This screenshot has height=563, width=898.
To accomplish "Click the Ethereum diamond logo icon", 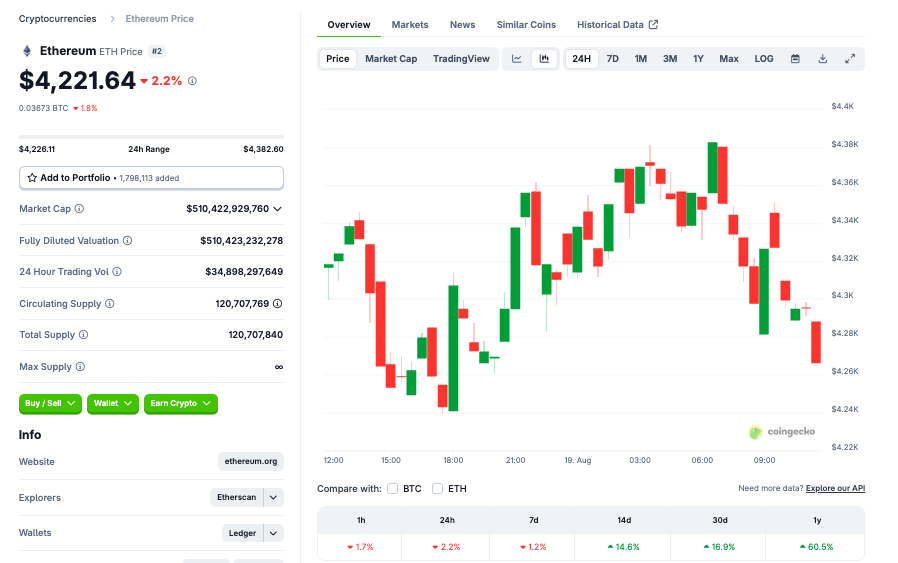I will (x=26, y=51).
